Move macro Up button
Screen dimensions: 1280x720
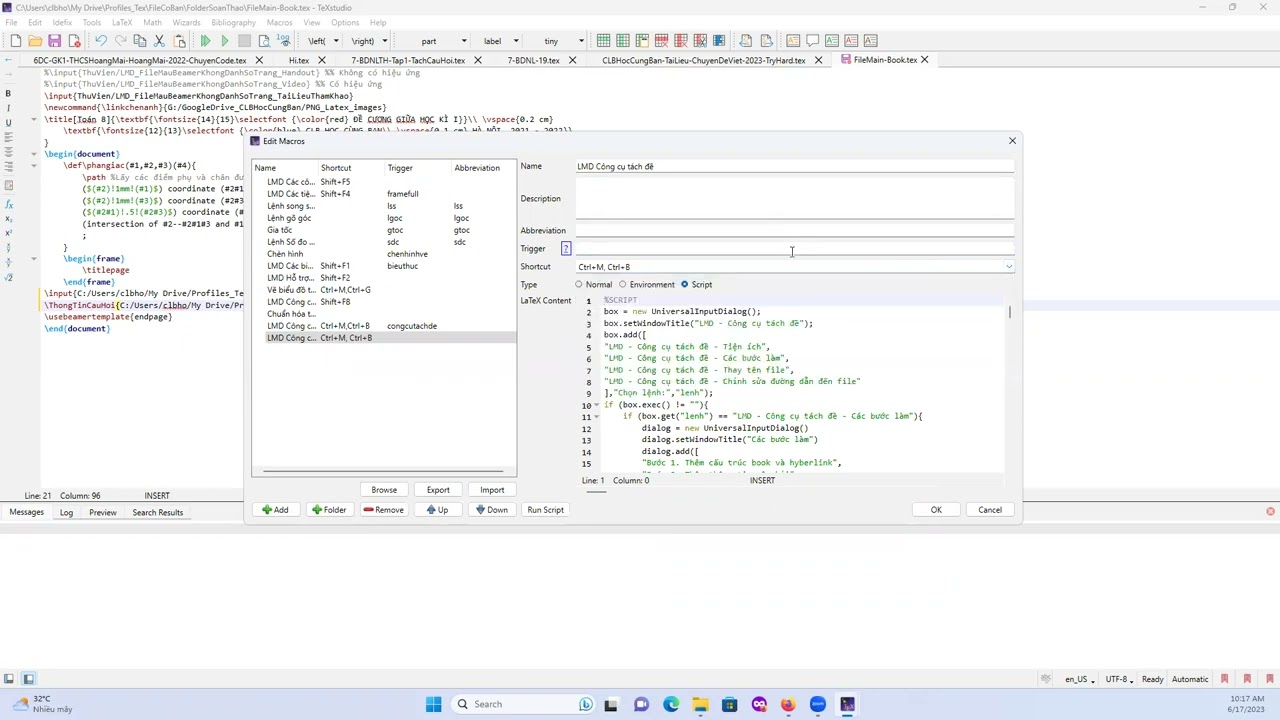(437, 510)
